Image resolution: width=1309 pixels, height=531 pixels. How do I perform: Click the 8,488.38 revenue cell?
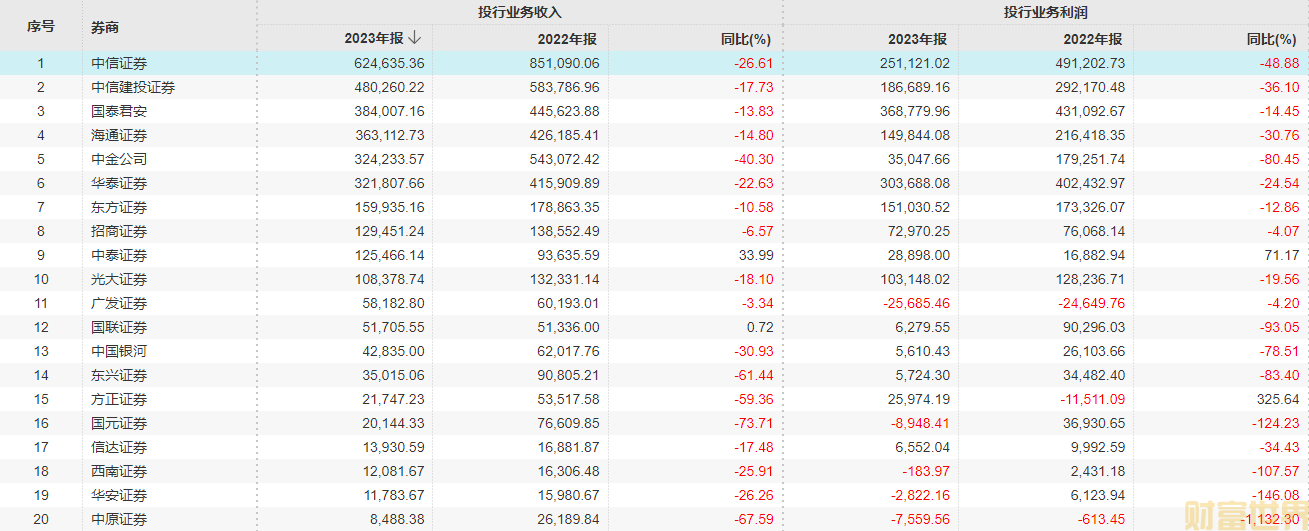click(396, 519)
